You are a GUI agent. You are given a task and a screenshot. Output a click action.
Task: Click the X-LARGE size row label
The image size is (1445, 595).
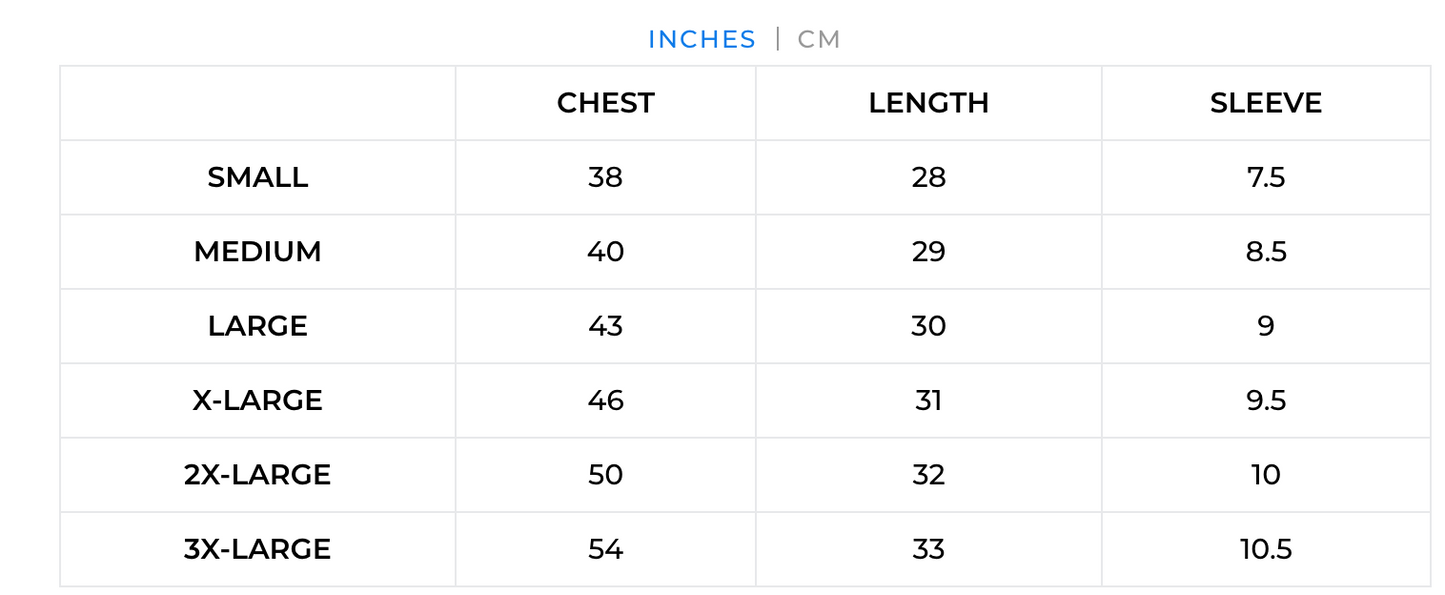[258, 400]
